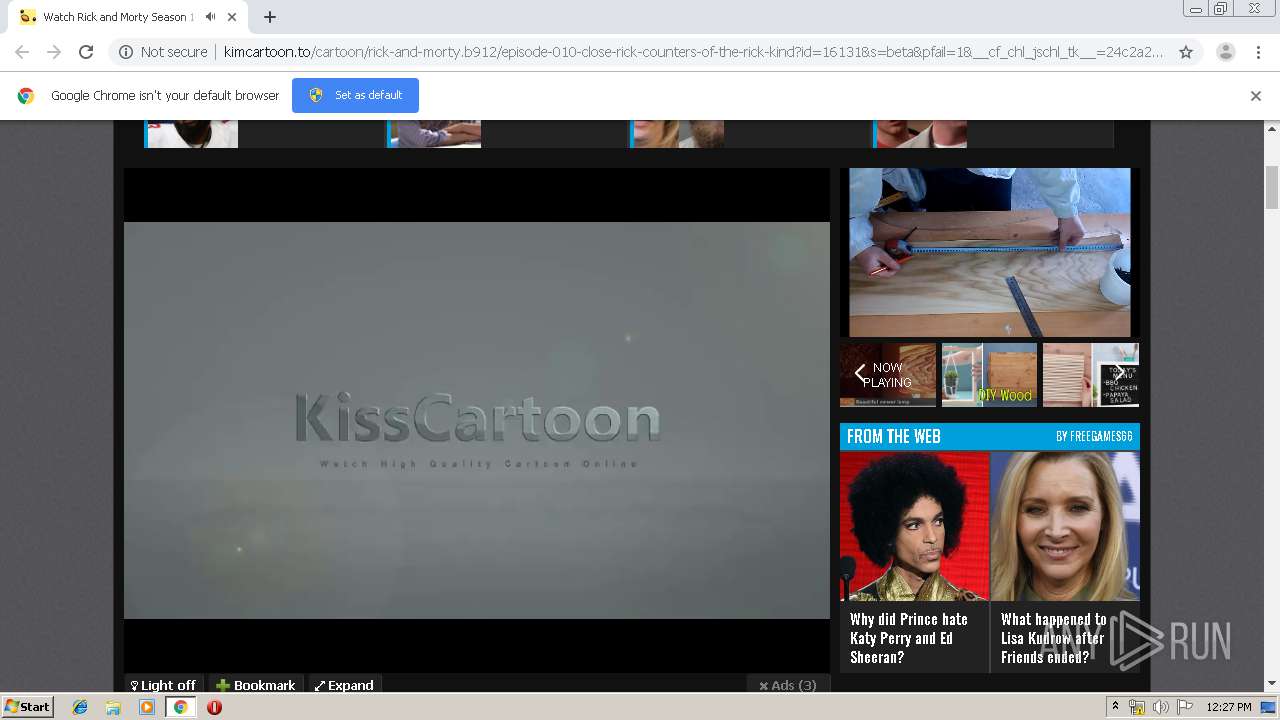Dismiss the default browser infobar
The image size is (1280, 720).
pos(1256,96)
